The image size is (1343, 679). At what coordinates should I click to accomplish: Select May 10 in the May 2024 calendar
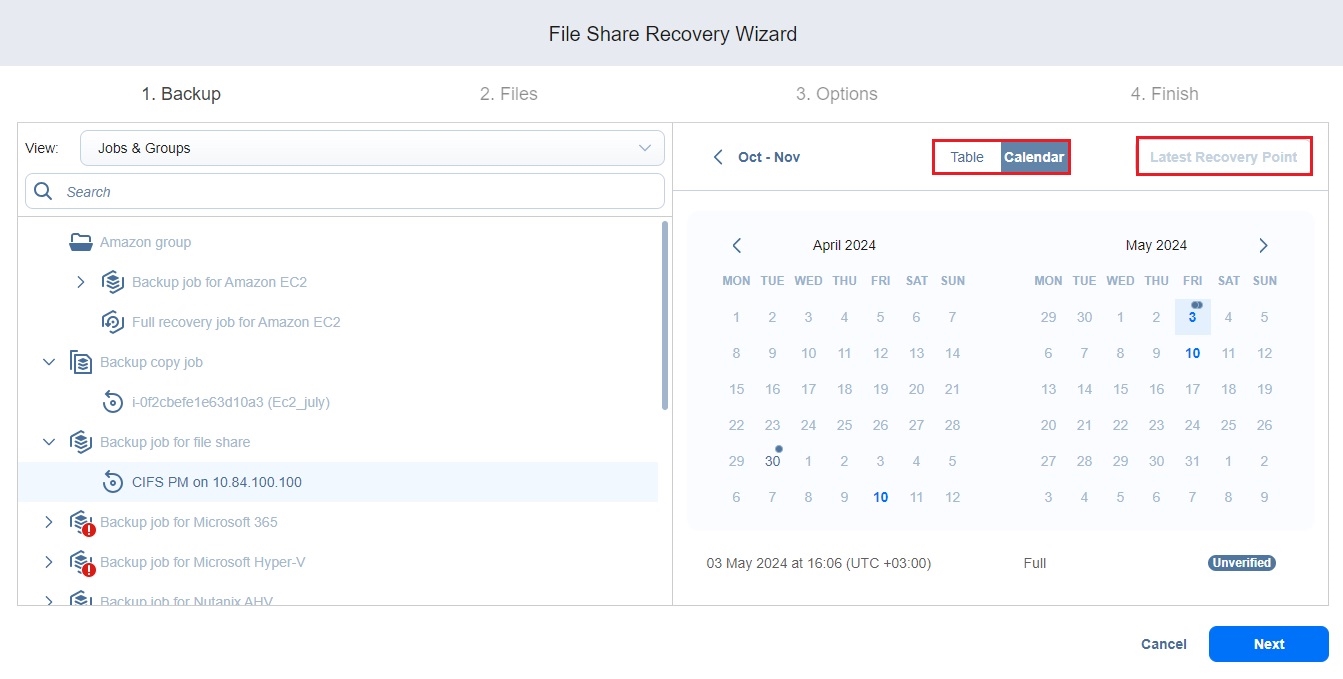pyautogui.click(x=1192, y=353)
